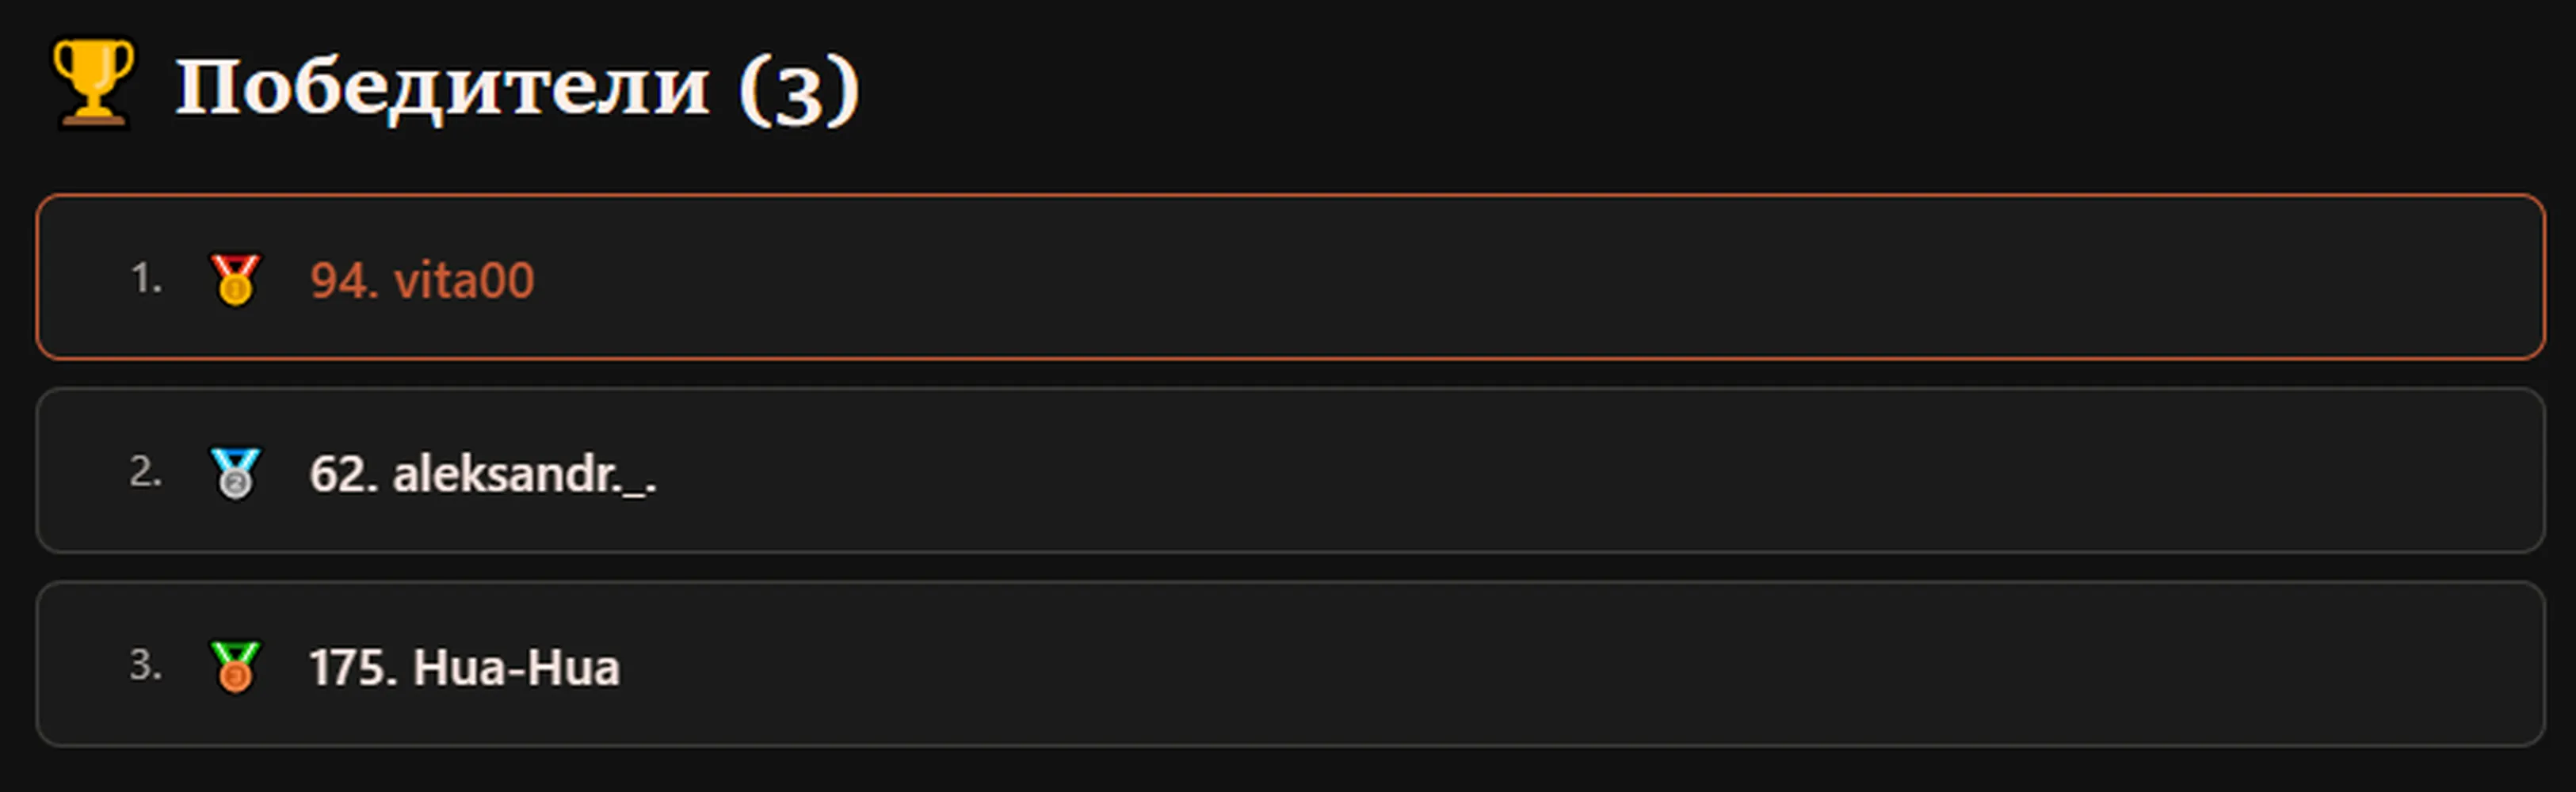Open winner 175. Hua-Hua link

click(464, 667)
